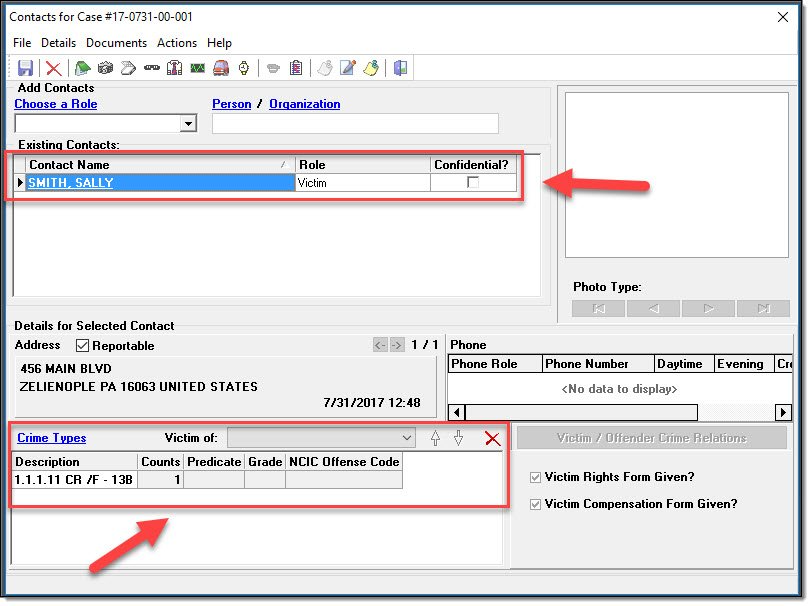
Task: Uncheck Victim Rights Form Given
Action: tap(536, 477)
